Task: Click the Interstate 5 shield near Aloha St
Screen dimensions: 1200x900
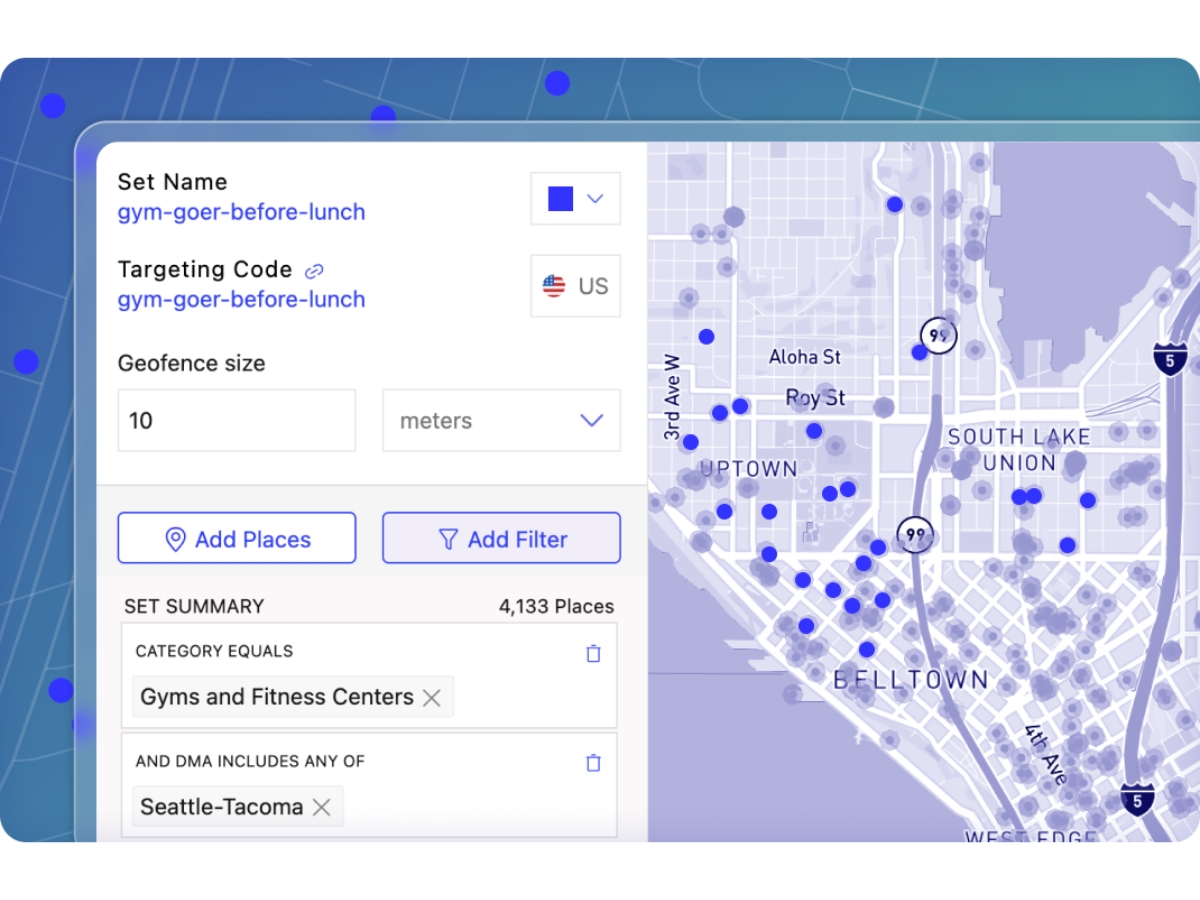Action: tap(1170, 357)
